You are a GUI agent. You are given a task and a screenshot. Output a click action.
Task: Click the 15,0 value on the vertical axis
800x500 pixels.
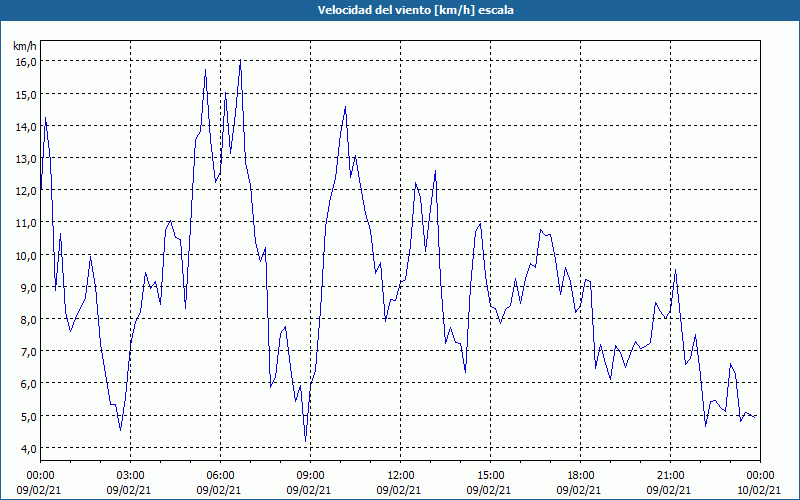[x=26, y=94]
